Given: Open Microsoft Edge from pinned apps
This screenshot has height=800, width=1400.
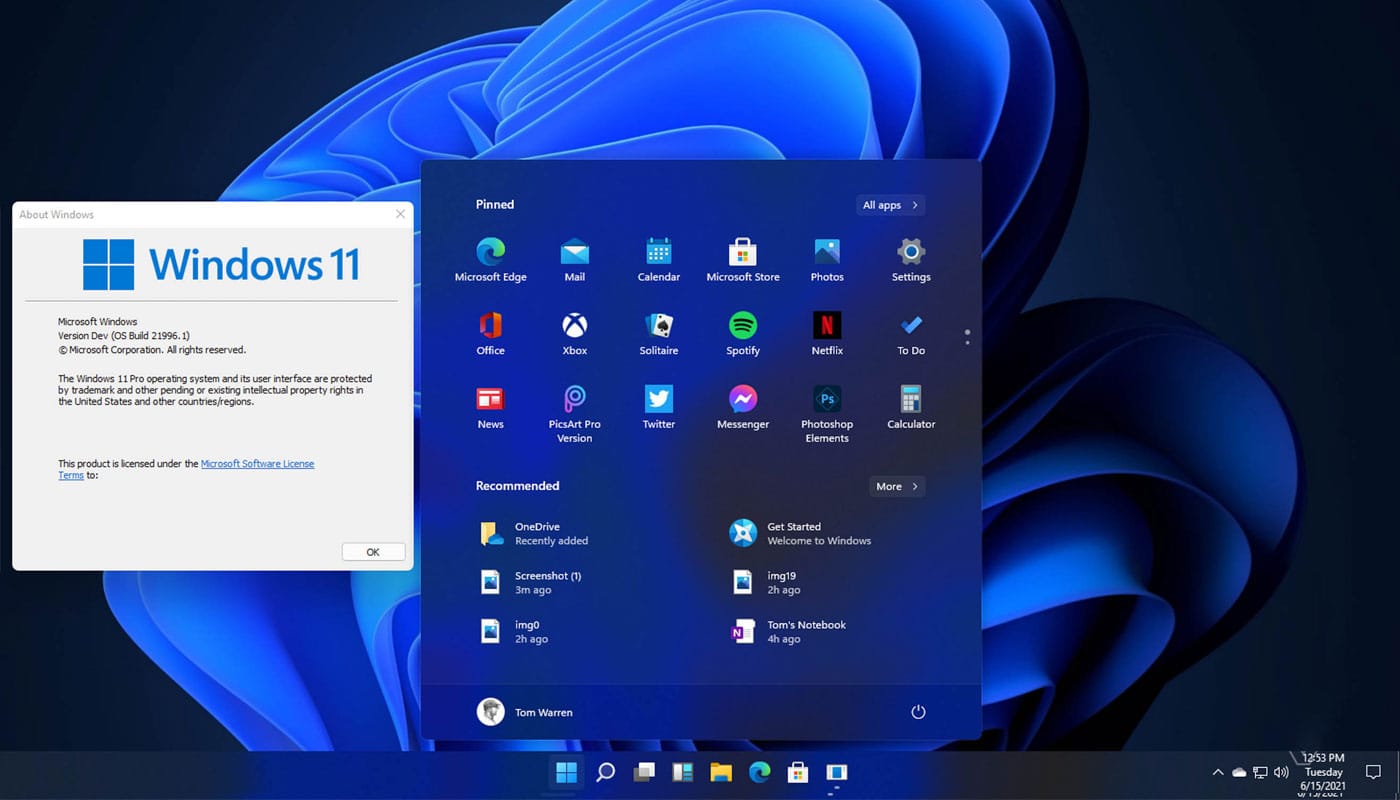Looking at the screenshot, I should 490,259.
